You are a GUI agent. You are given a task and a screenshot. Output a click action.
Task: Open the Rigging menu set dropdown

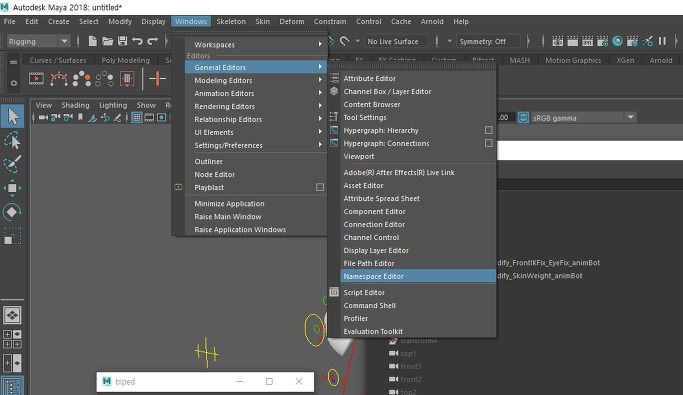pos(38,41)
